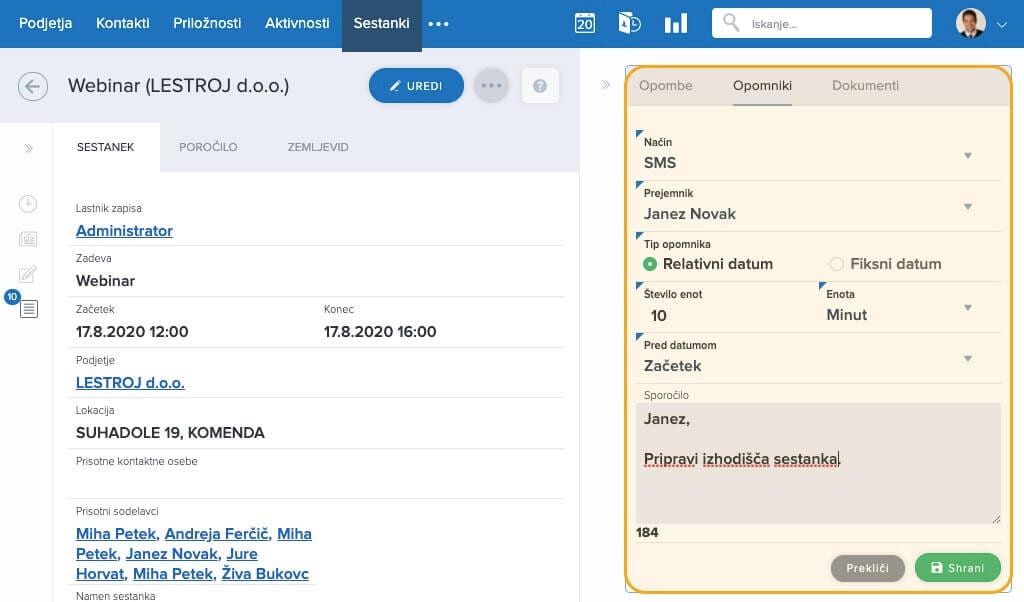Open the Kontakti menu
Image resolution: width=1024 pixels, height=602 pixels.
point(123,24)
